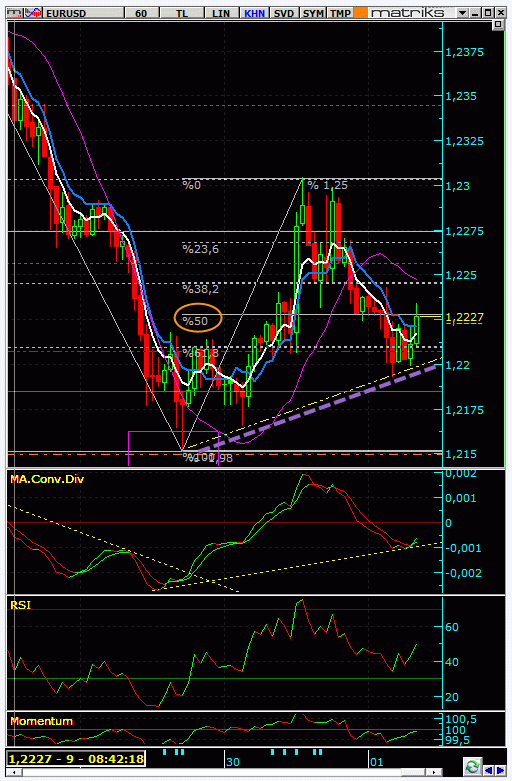The width and height of the screenshot is (512, 781).
Task: Open the dropdown arrow beside the matriks logo
Action: (x=463, y=13)
